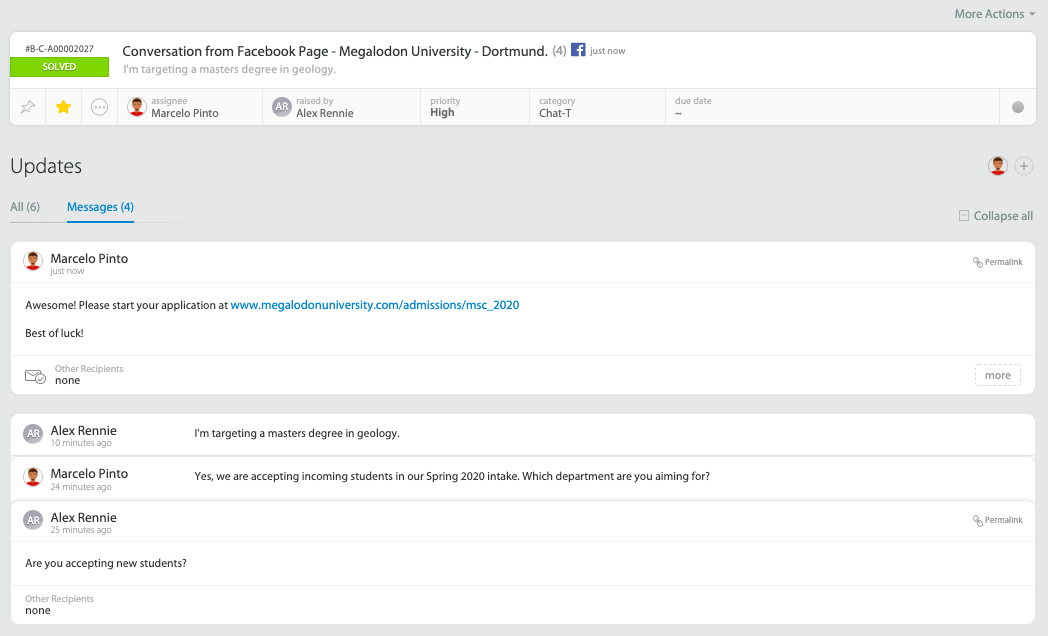Click the ticket subtitle about geology masters degree

(229, 69)
